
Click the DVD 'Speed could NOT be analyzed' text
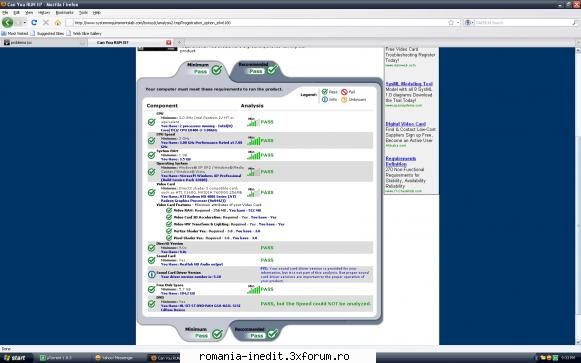(316, 304)
